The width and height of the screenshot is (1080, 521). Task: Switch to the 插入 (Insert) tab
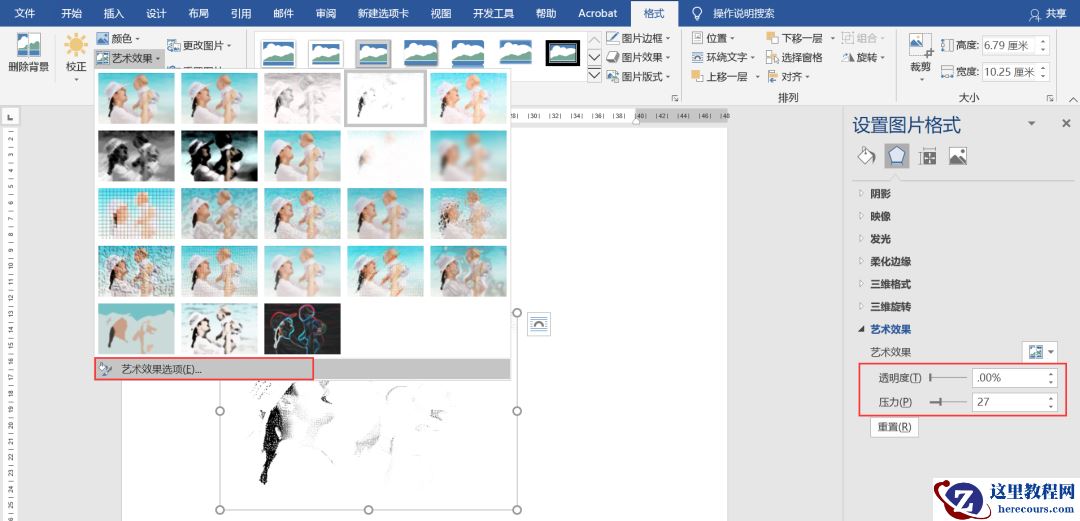(x=114, y=13)
